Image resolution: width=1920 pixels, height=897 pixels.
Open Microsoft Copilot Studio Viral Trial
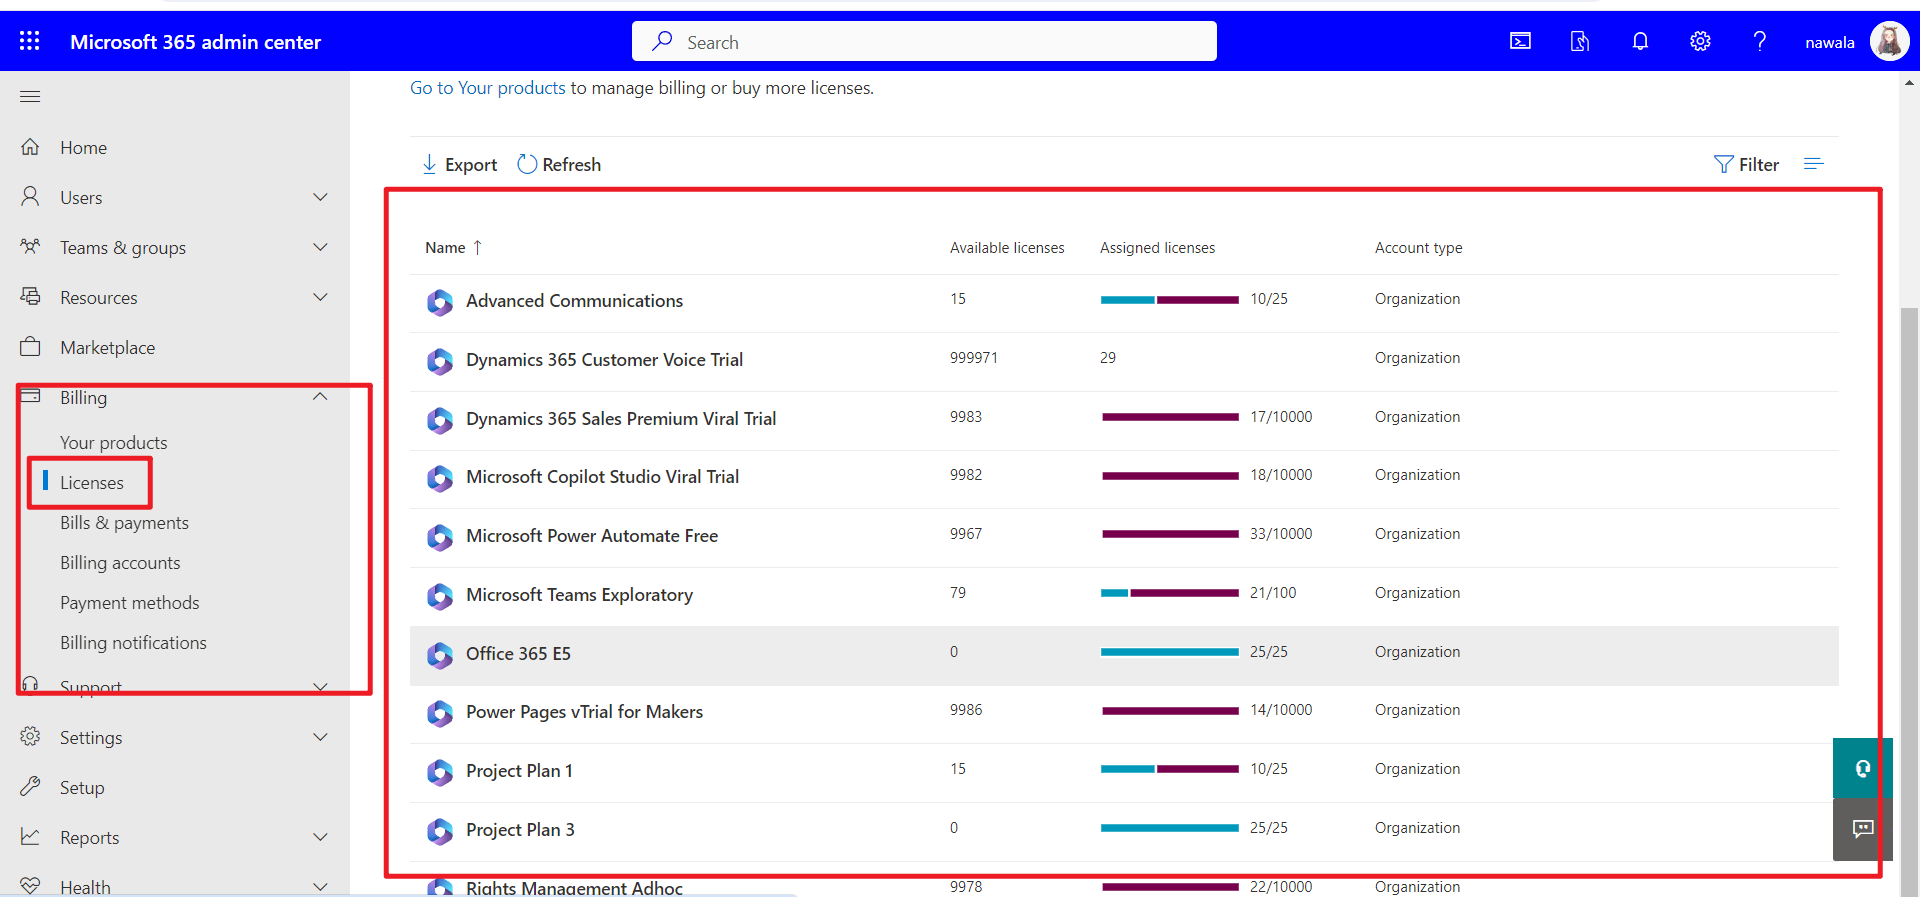point(602,477)
